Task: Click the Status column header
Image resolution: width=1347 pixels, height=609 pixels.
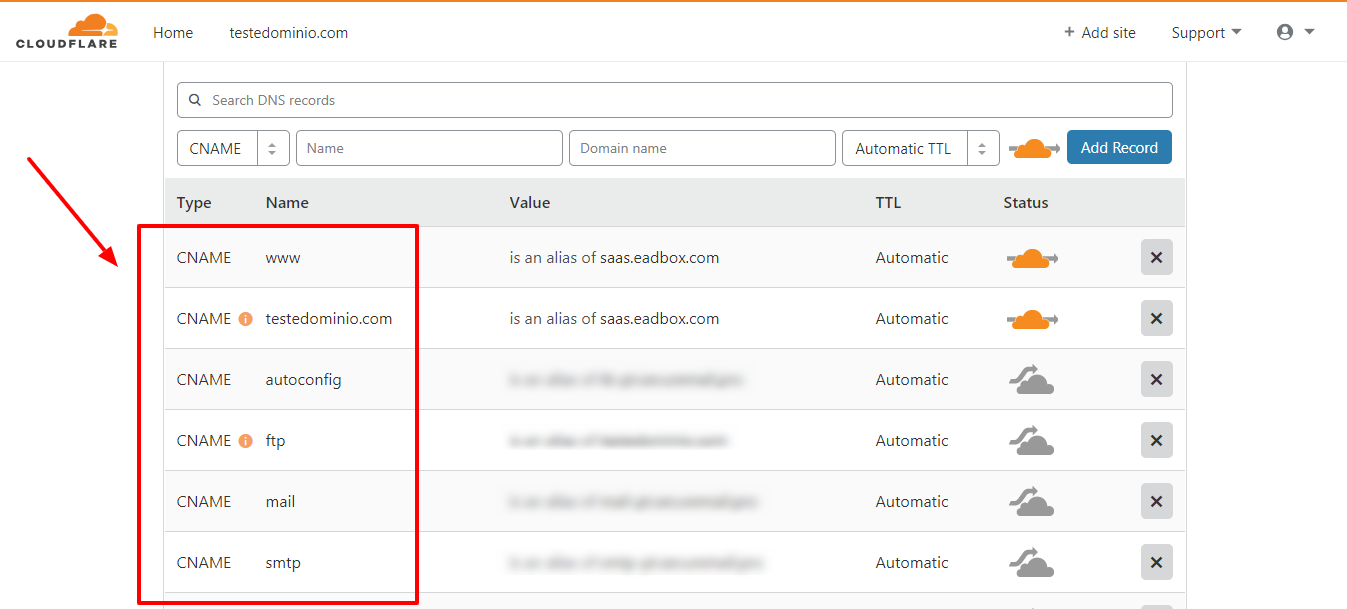Action: click(1026, 203)
